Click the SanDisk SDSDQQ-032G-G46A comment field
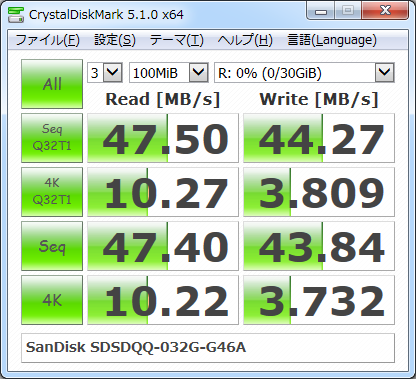 click(208, 348)
